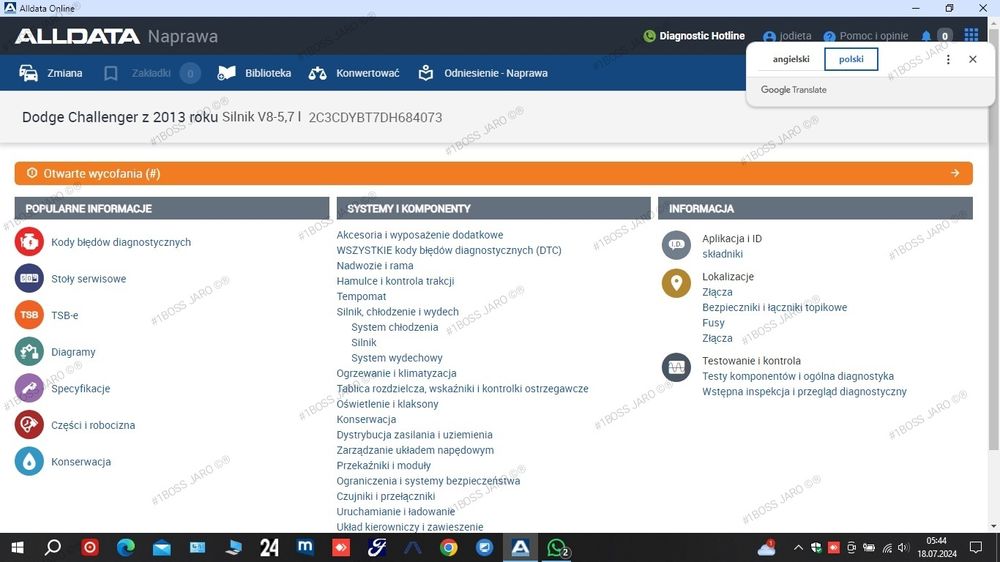Open Oświetlenie i klaksony

point(387,404)
